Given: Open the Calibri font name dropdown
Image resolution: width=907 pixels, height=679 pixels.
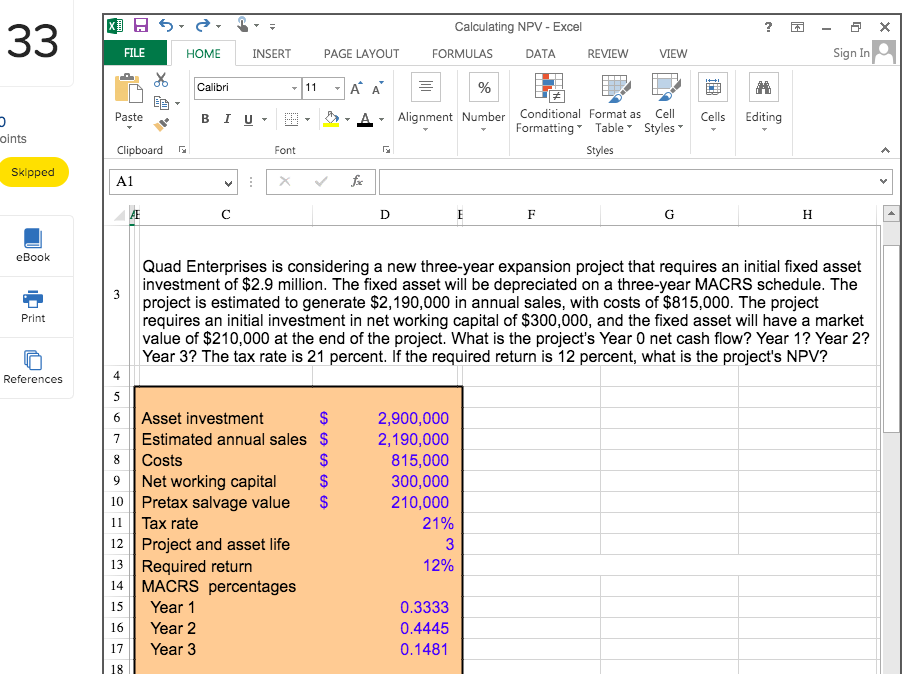Looking at the screenshot, I should tap(293, 88).
